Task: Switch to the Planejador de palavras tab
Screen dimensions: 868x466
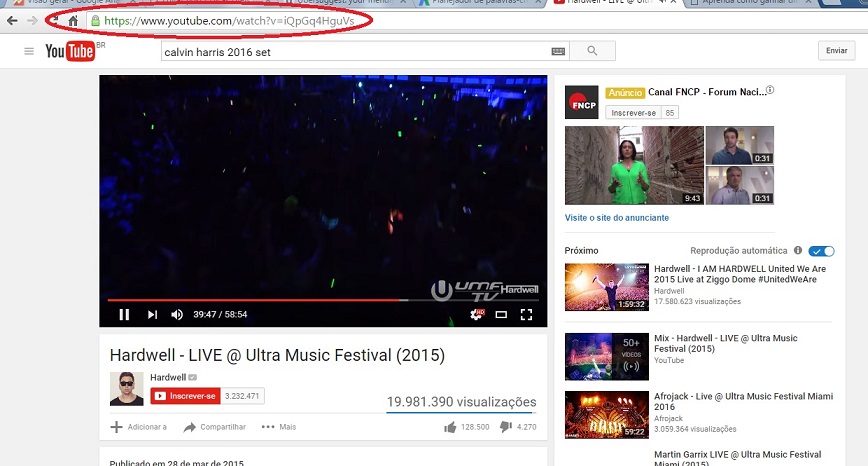Action: (480, 2)
